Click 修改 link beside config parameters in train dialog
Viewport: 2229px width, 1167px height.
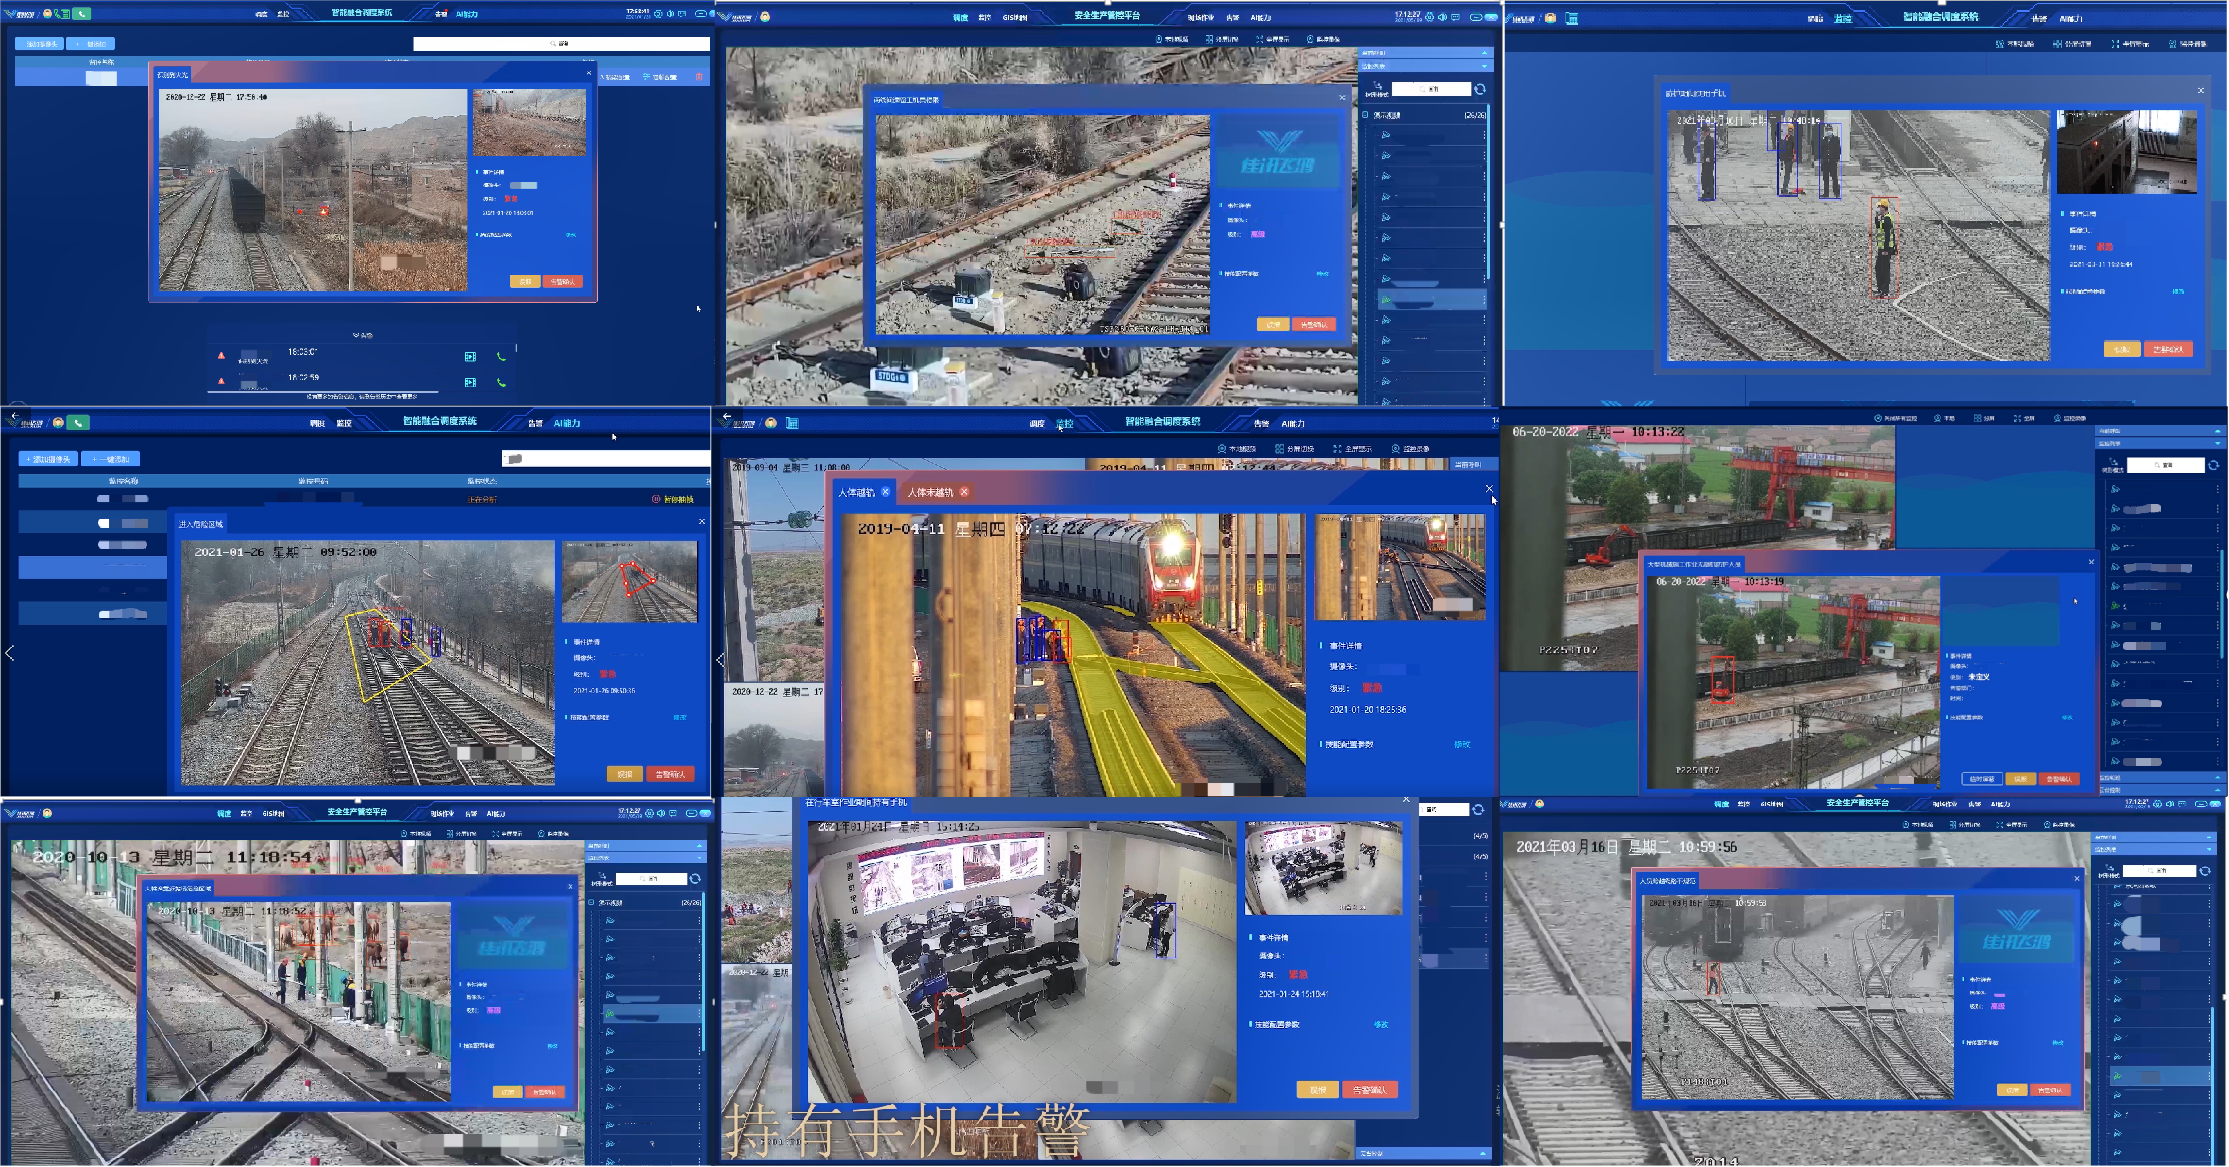1461,745
